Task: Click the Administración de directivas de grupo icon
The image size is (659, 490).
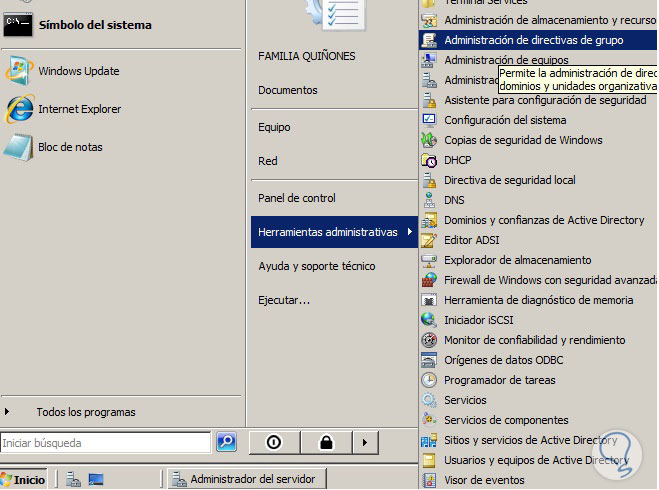Action: point(429,40)
